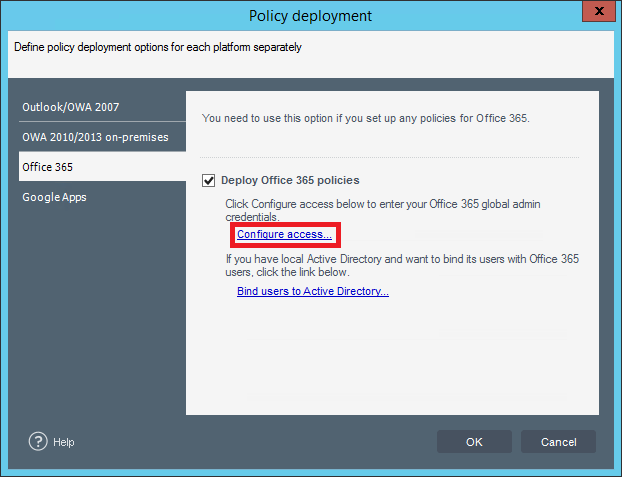Click the 'Policy deployment' window title
The width and height of the screenshot is (622, 477).
310,16
